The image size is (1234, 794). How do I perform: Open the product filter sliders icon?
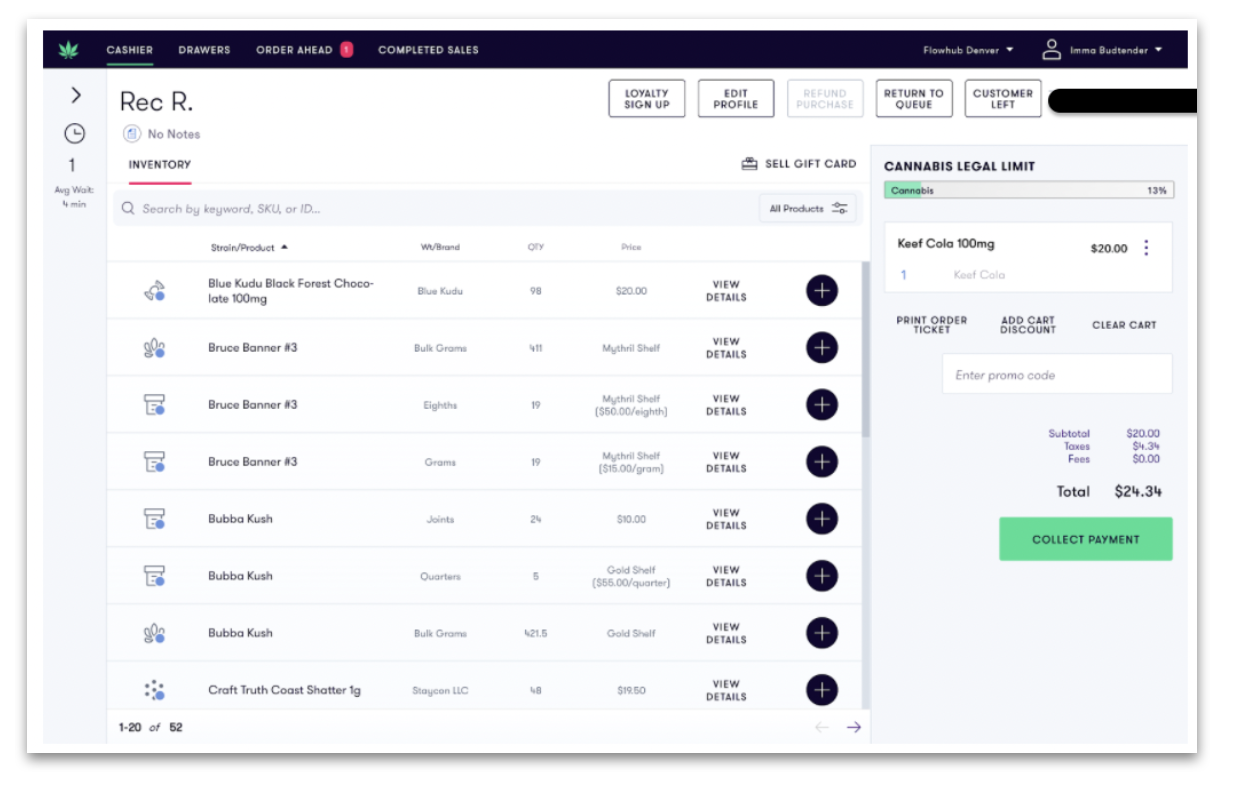(840, 209)
